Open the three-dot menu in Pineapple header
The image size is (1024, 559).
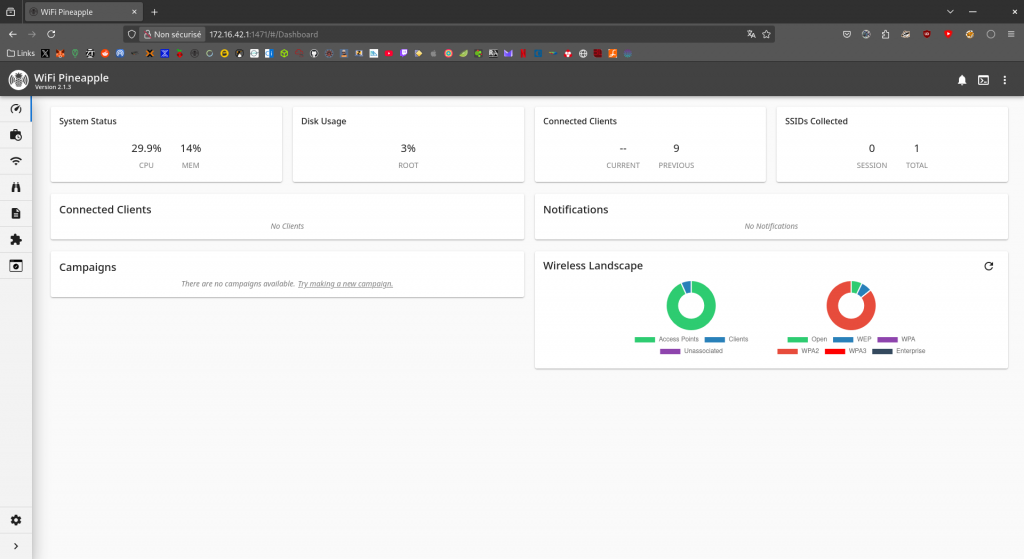coord(1005,80)
